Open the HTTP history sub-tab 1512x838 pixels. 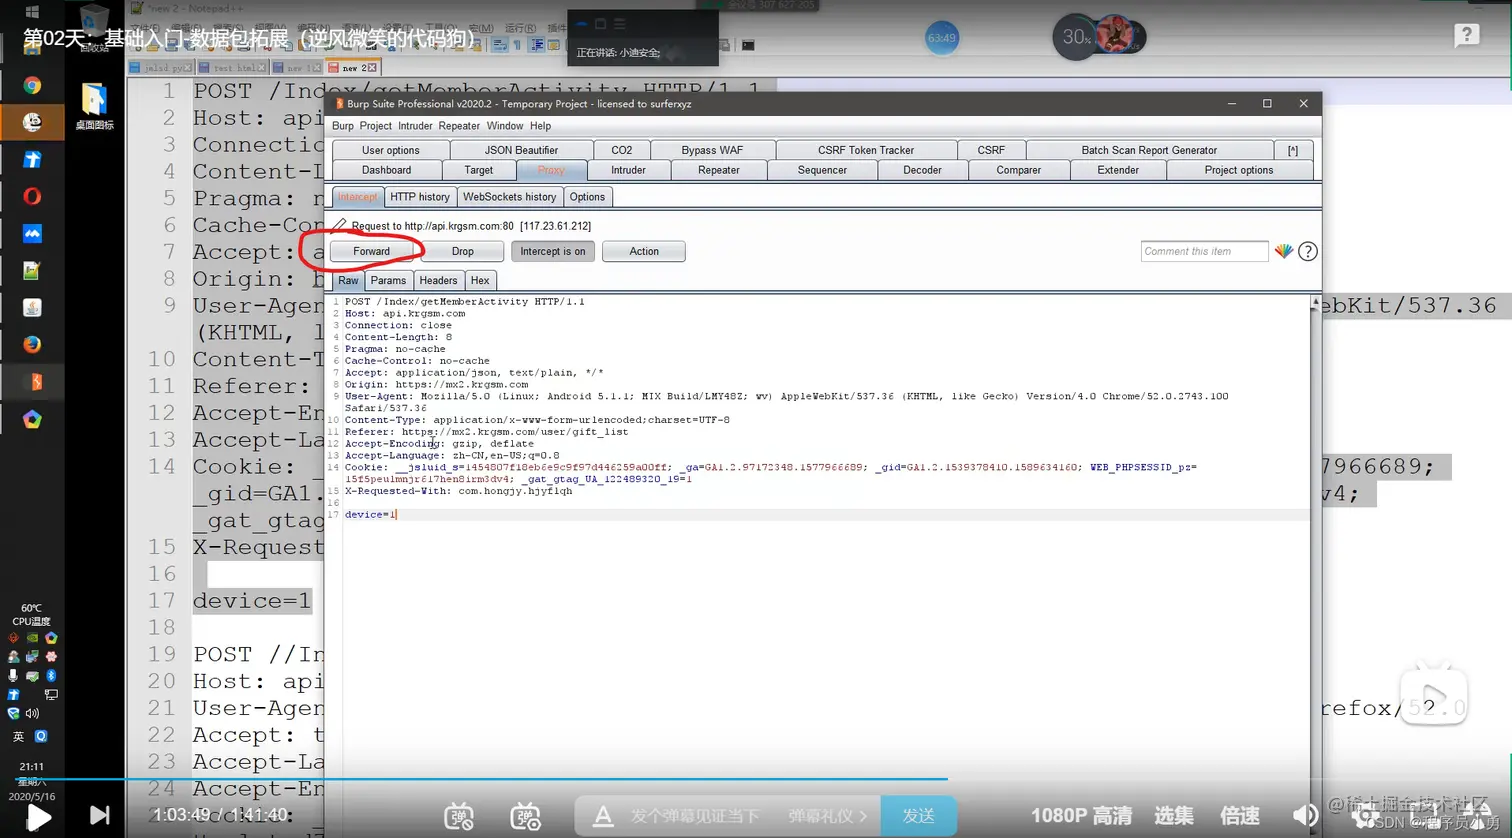click(420, 197)
